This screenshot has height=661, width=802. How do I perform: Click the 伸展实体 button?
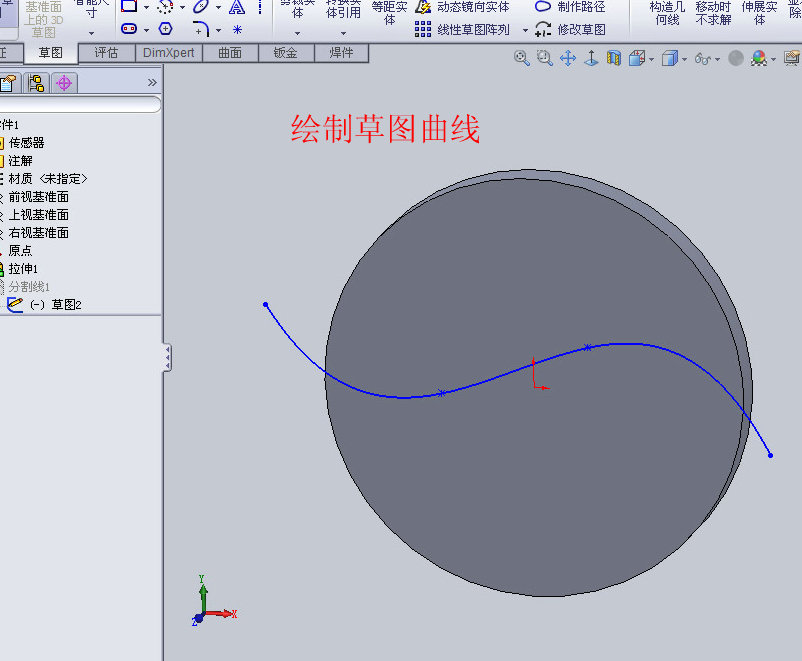pos(760,13)
